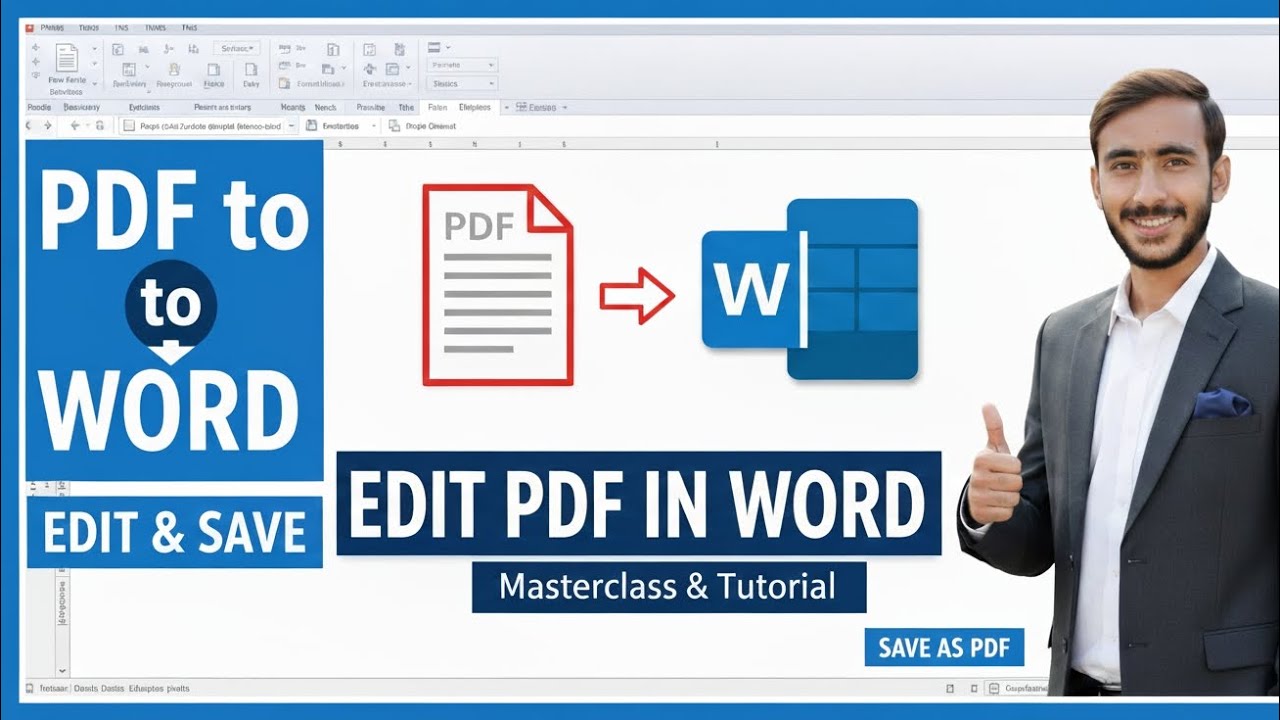The height and width of the screenshot is (720, 1280).
Task: Click the red application icon in title bar
Action: pyautogui.click(x=29, y=28)
